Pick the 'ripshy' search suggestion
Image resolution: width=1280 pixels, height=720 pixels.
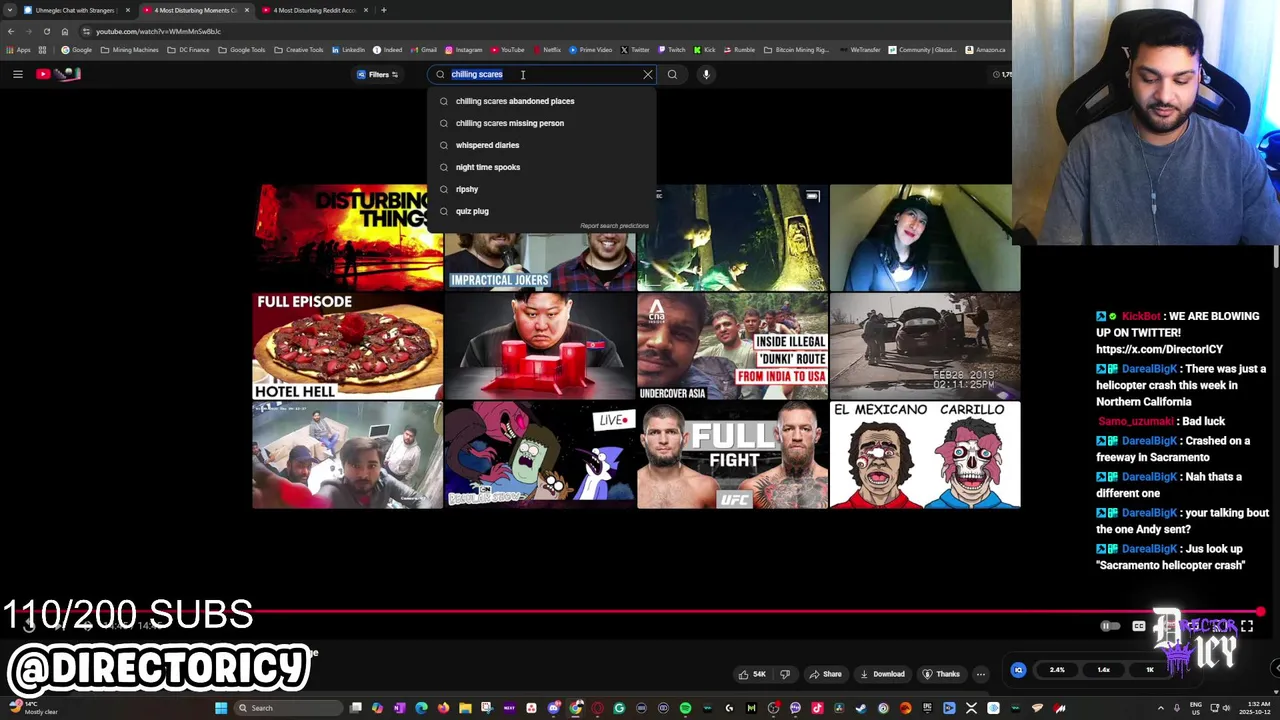pos(542,189)
